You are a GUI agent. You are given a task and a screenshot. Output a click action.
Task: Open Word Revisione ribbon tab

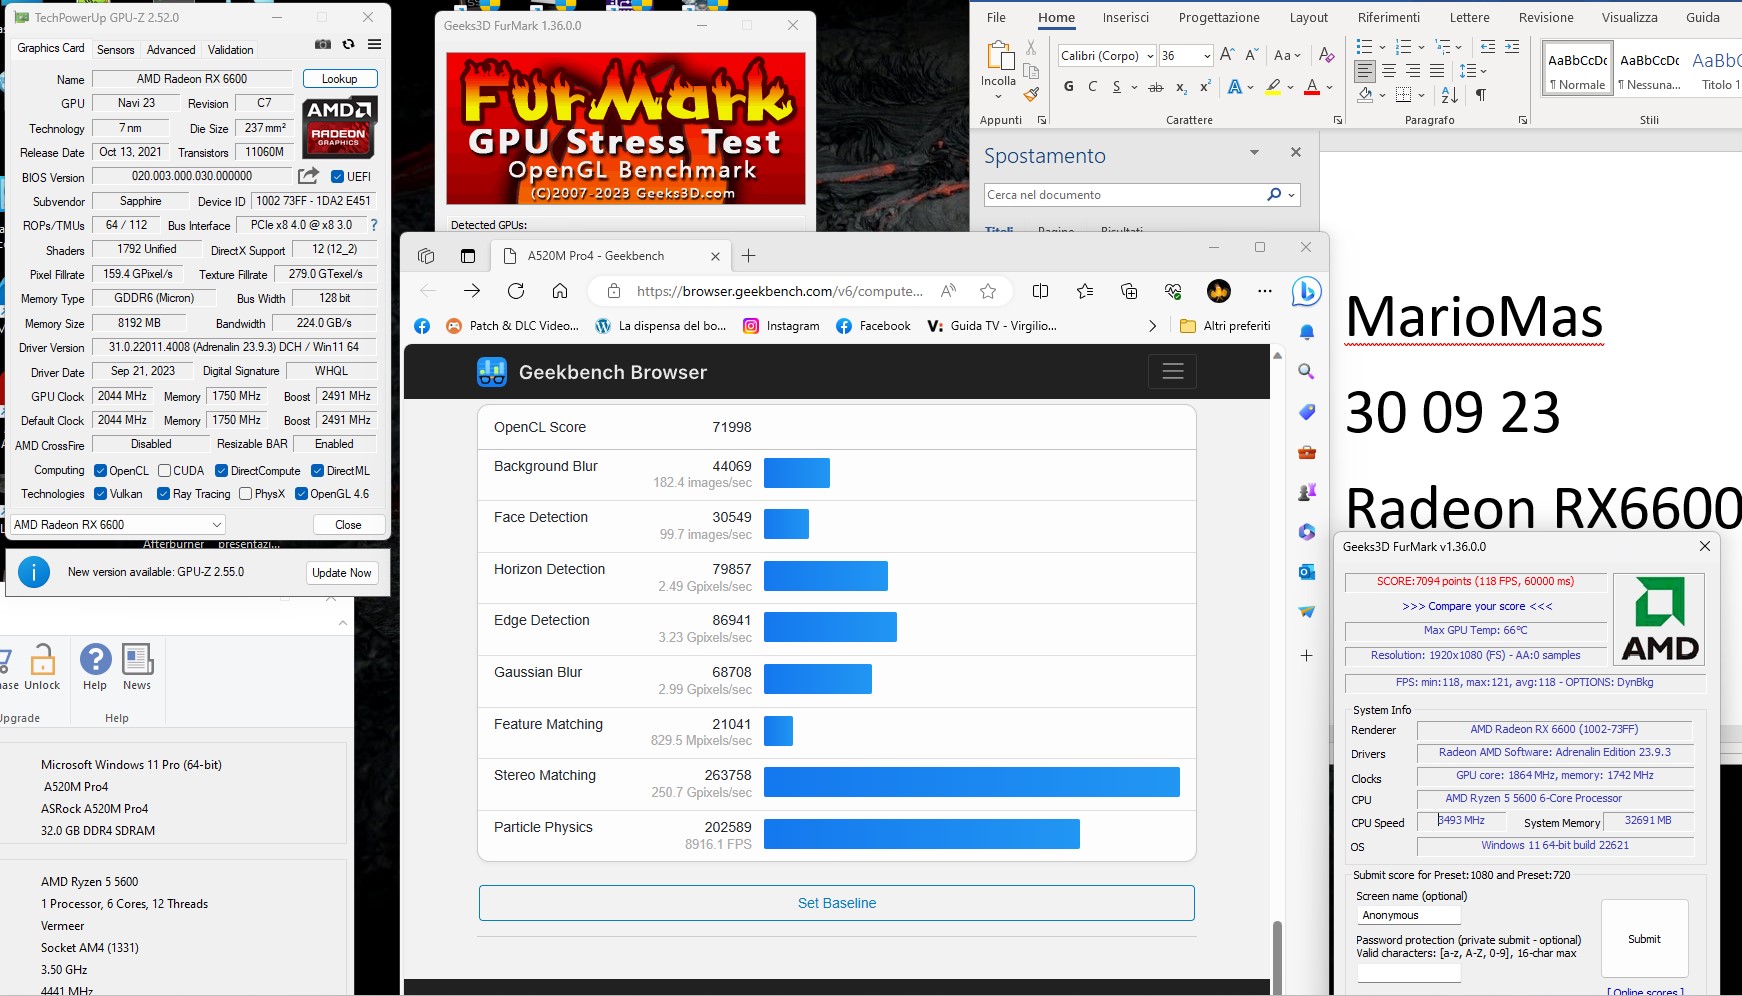[1546, 17]
